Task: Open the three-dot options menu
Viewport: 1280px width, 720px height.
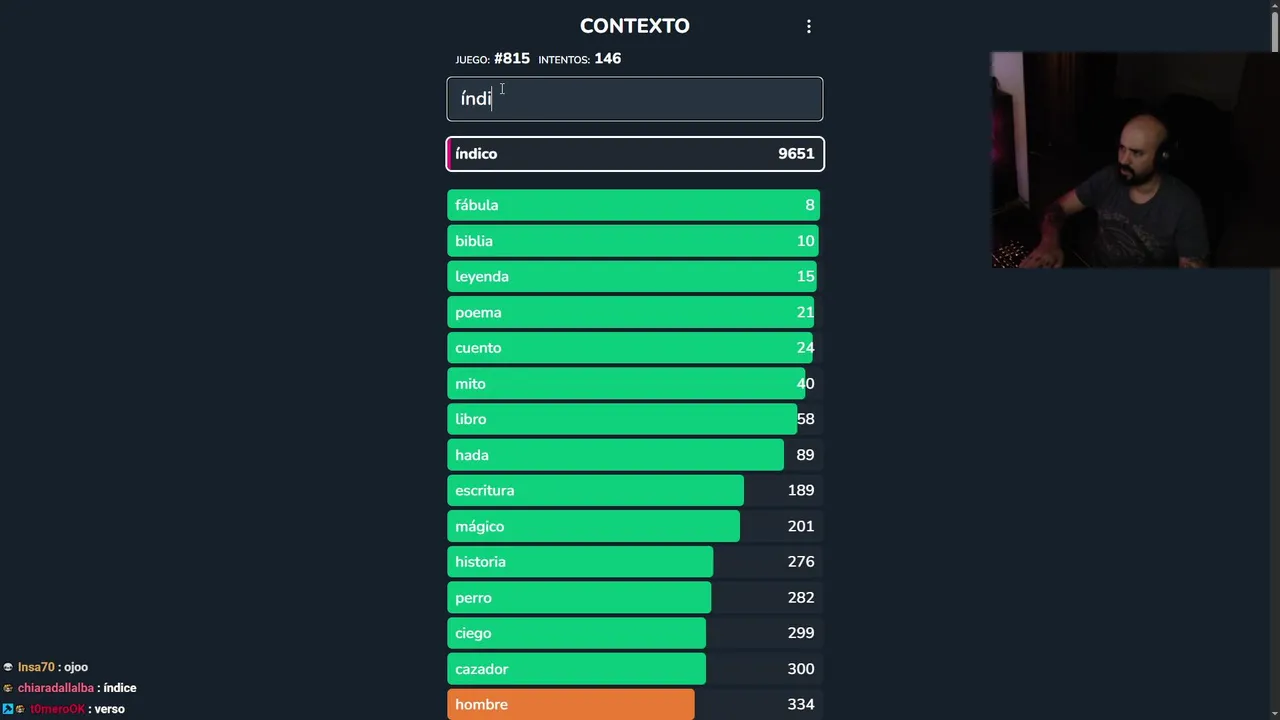Action: (x=809, y=27)
